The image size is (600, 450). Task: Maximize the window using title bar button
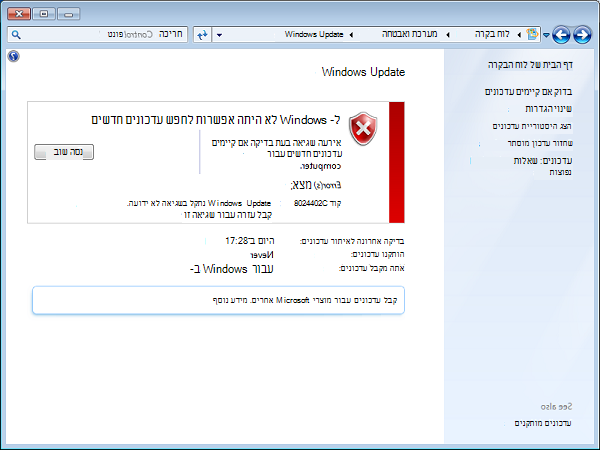tap(44, 14)
